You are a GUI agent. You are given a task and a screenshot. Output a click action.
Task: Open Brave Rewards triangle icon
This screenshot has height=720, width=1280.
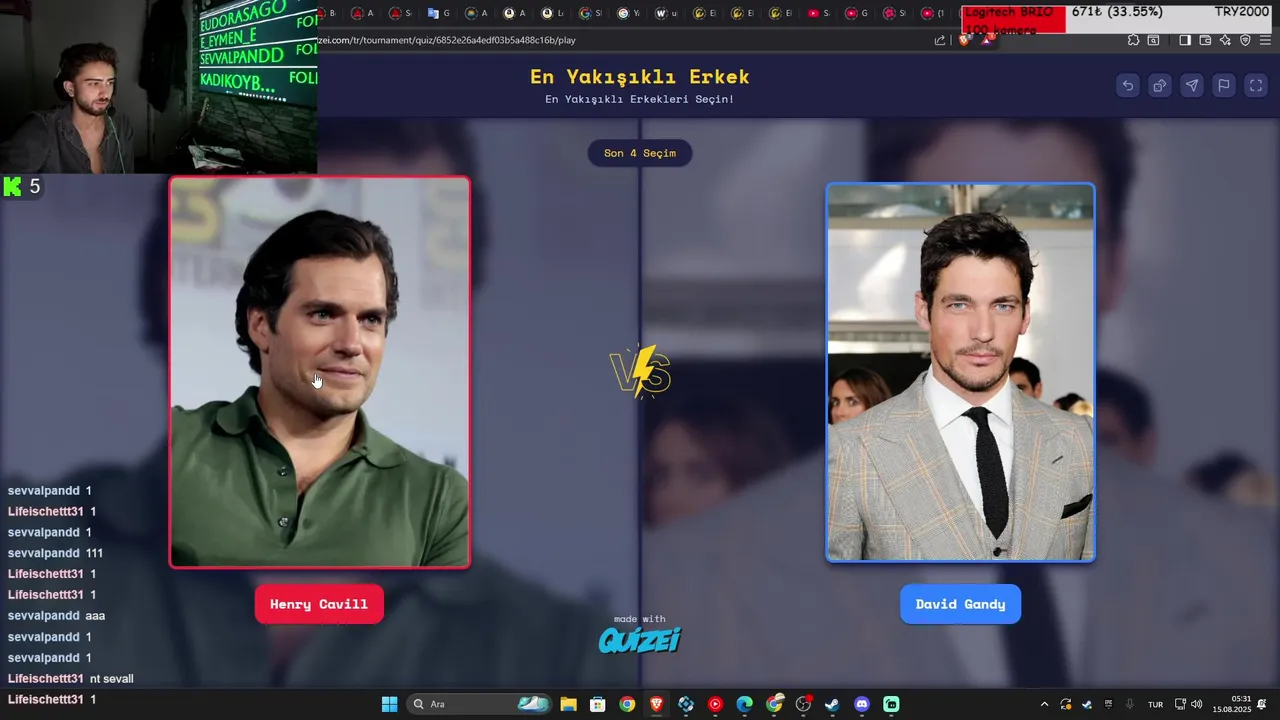point(986,40)
